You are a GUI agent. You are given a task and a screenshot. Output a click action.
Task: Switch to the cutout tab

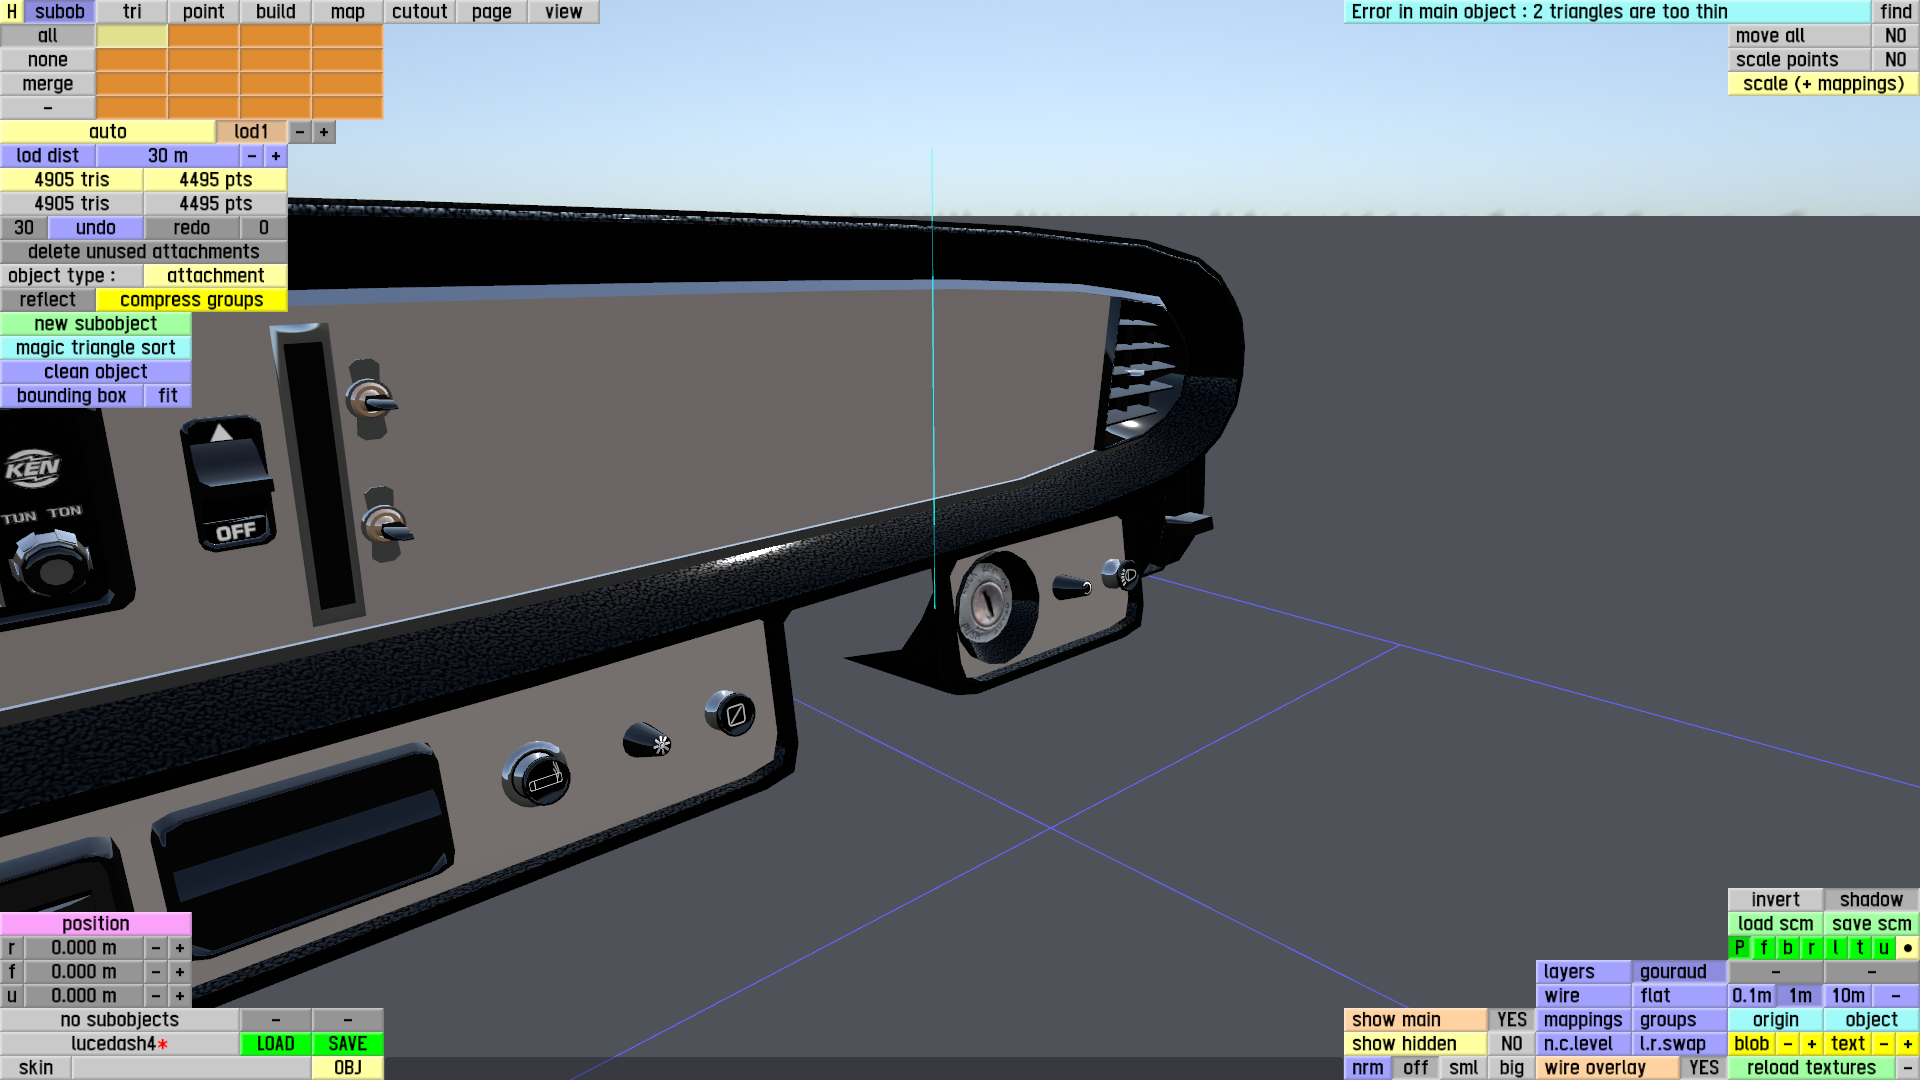(x=419, y=11)
